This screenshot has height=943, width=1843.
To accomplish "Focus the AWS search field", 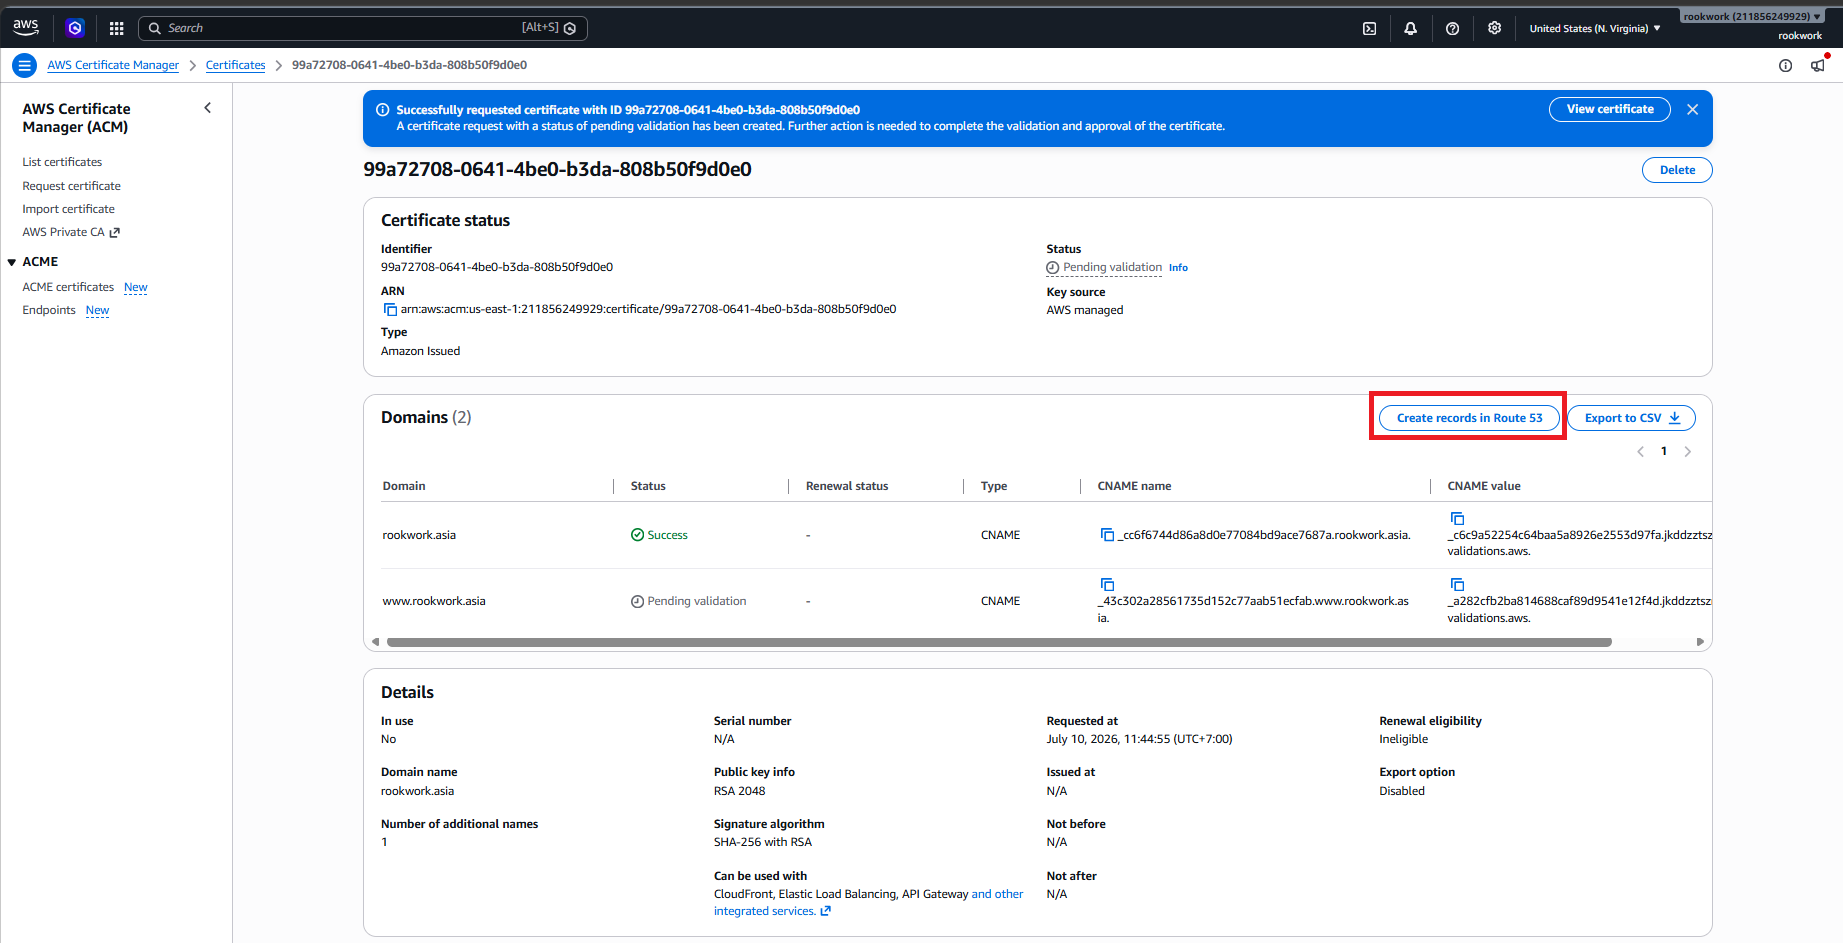I will (362, 28).
